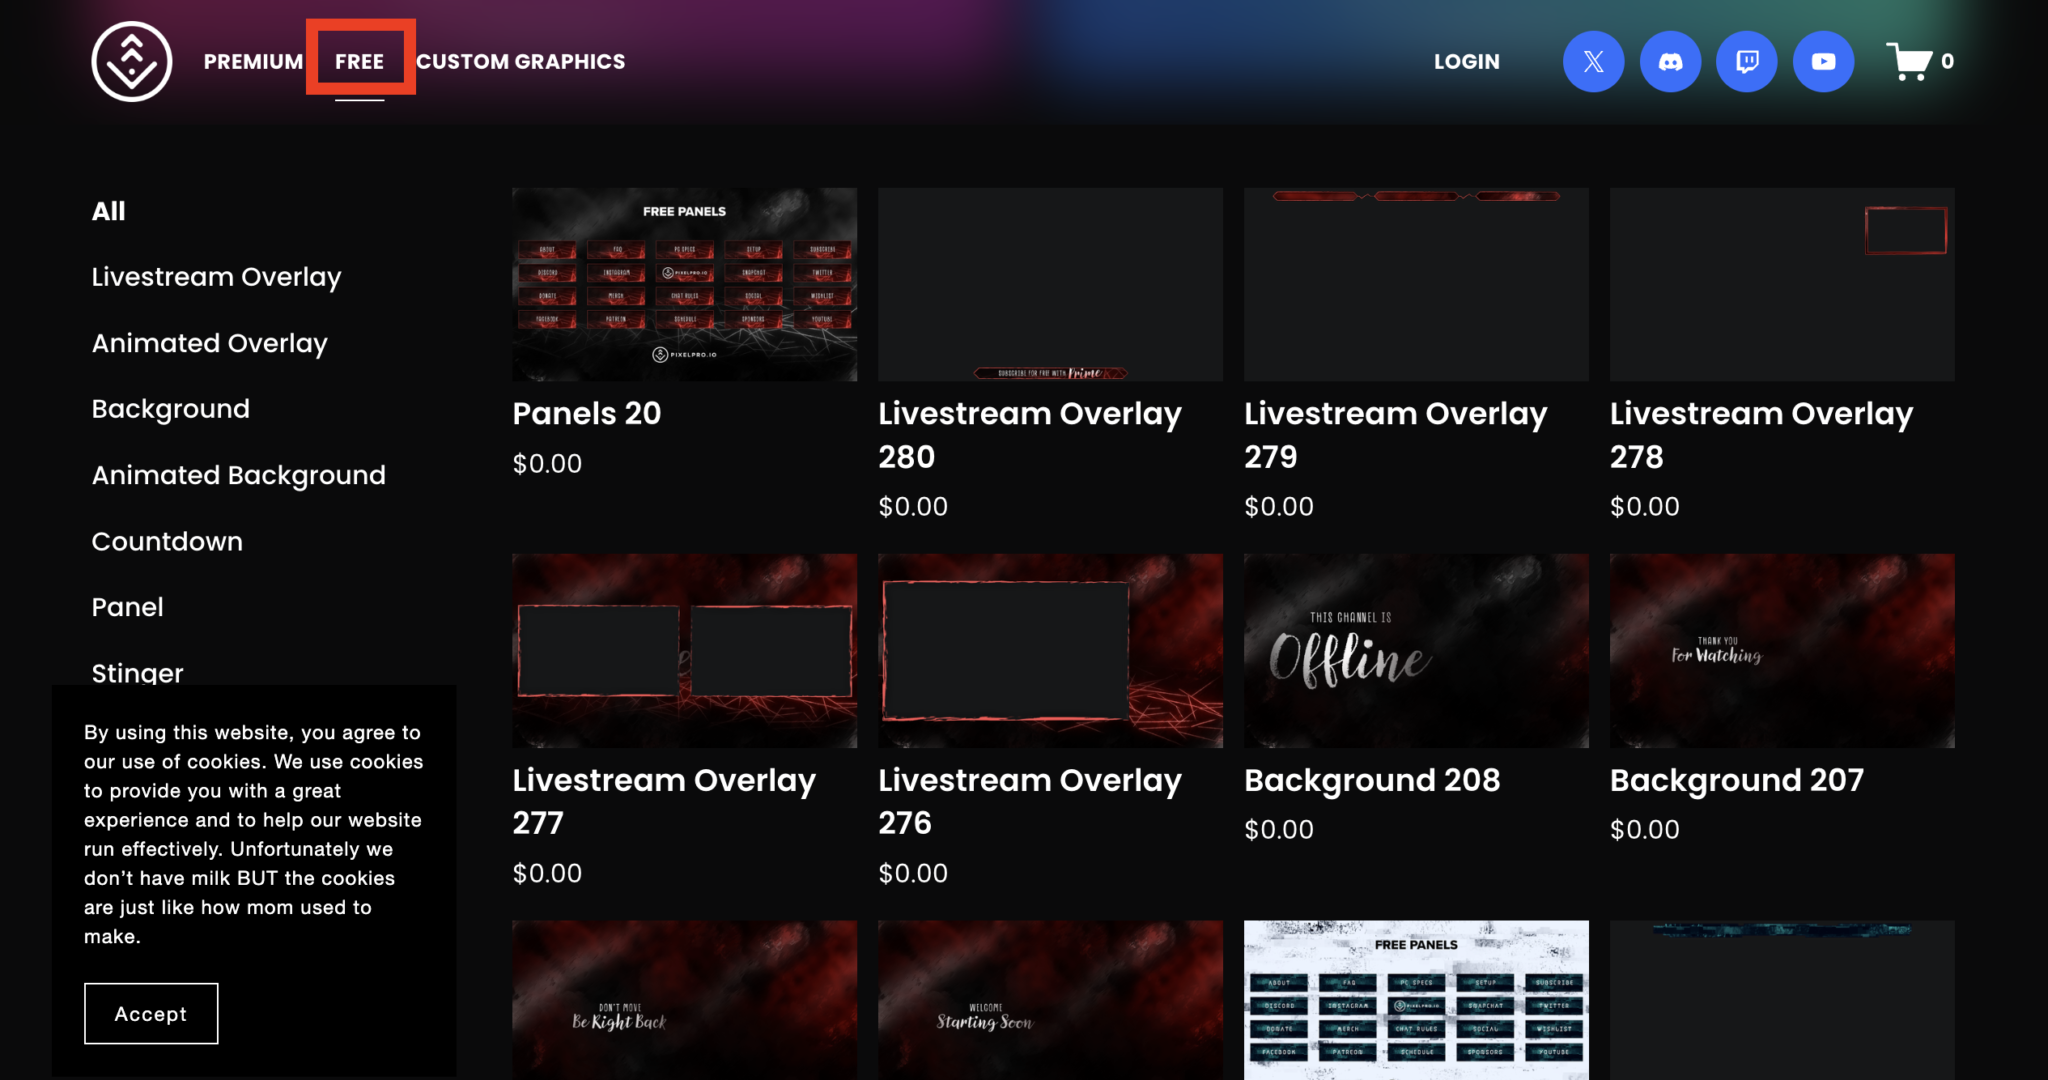Open the X (Twitter) social icon
Screen dimensions: 2048x1080
tap(1593, 61)
